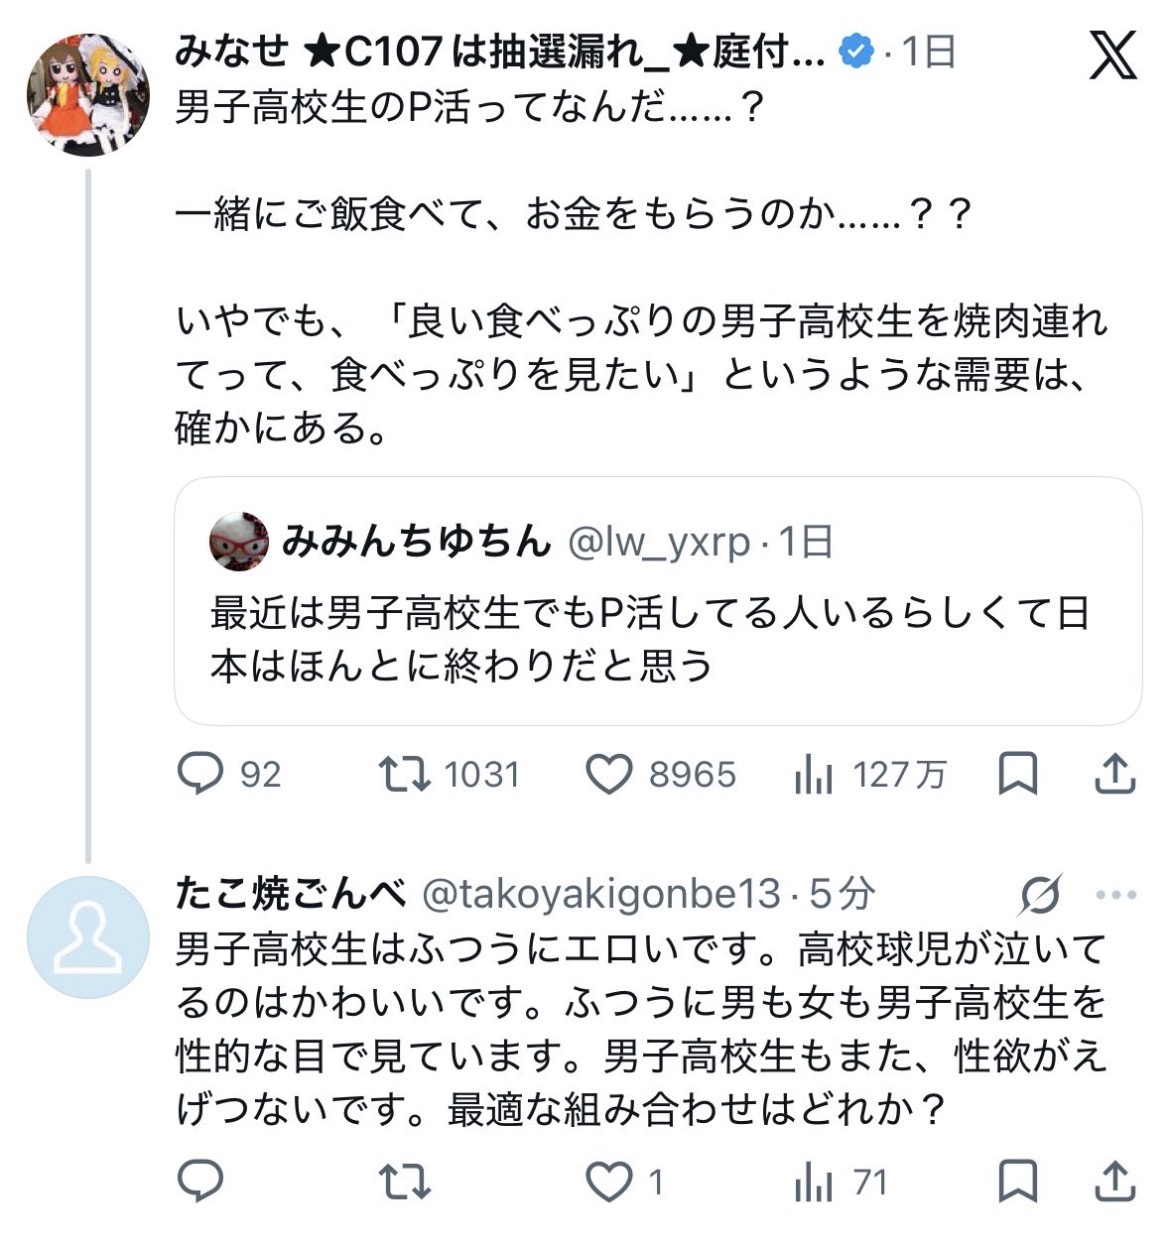
Task: Visit the @takoyakigonbe13 profile link
Action: coord(601,894)
